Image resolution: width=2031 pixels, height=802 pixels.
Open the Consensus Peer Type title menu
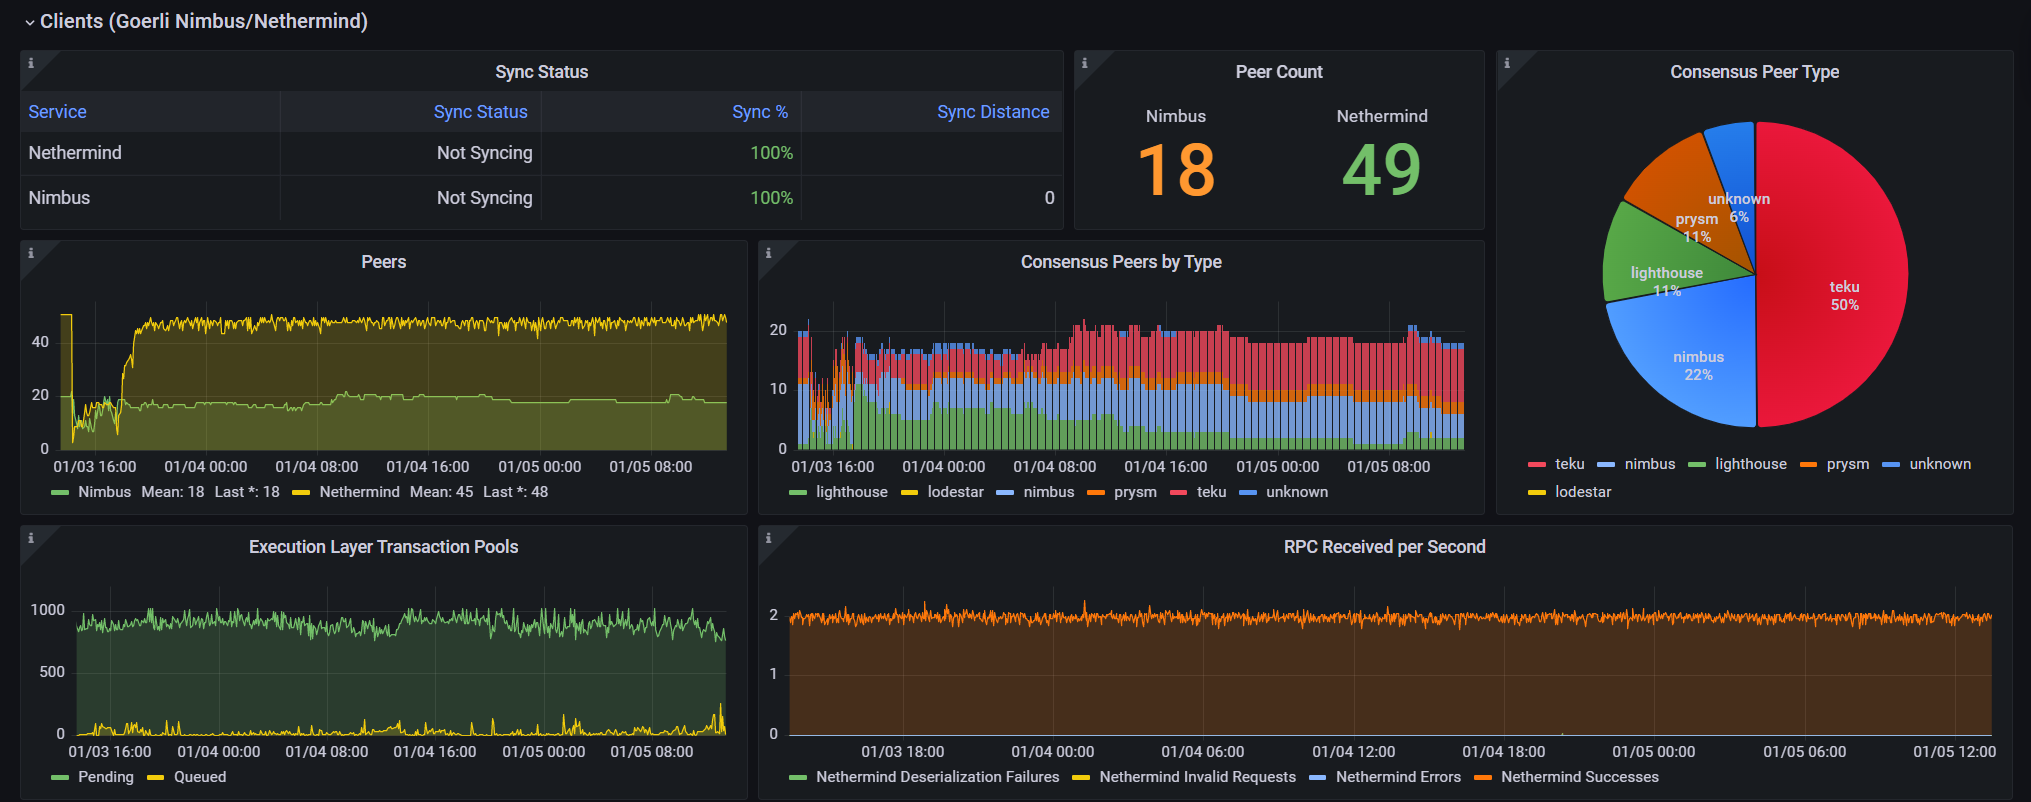click(x=1754, y=72)
